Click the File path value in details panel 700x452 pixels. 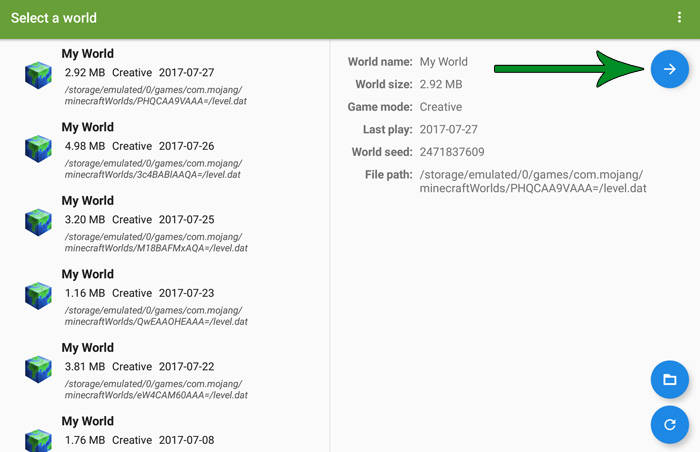point(533,181)
